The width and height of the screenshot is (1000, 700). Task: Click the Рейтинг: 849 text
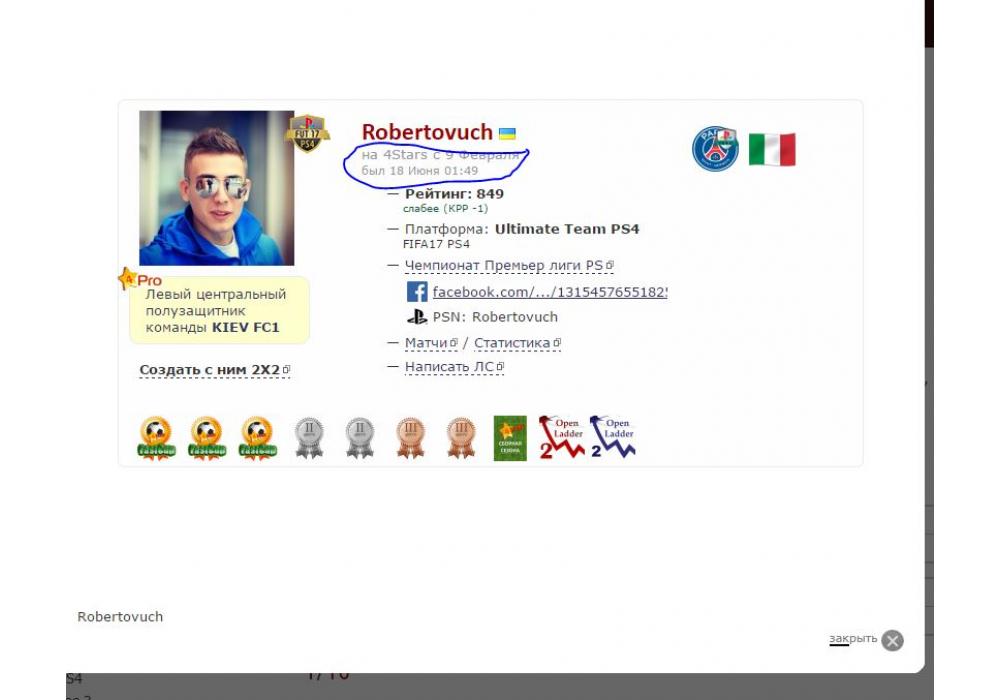(x=454, y=194)
